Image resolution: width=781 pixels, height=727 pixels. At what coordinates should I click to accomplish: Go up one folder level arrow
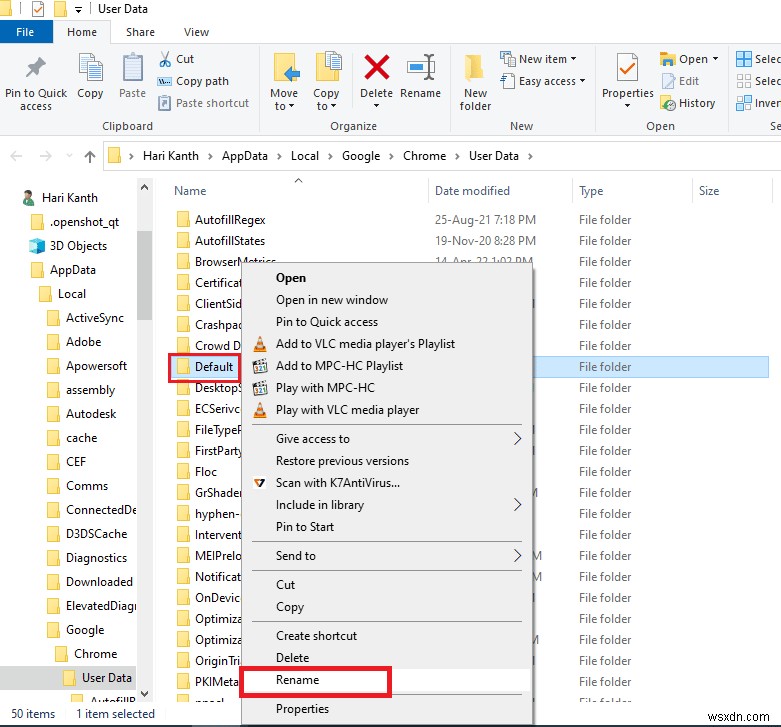click(90, 157)
